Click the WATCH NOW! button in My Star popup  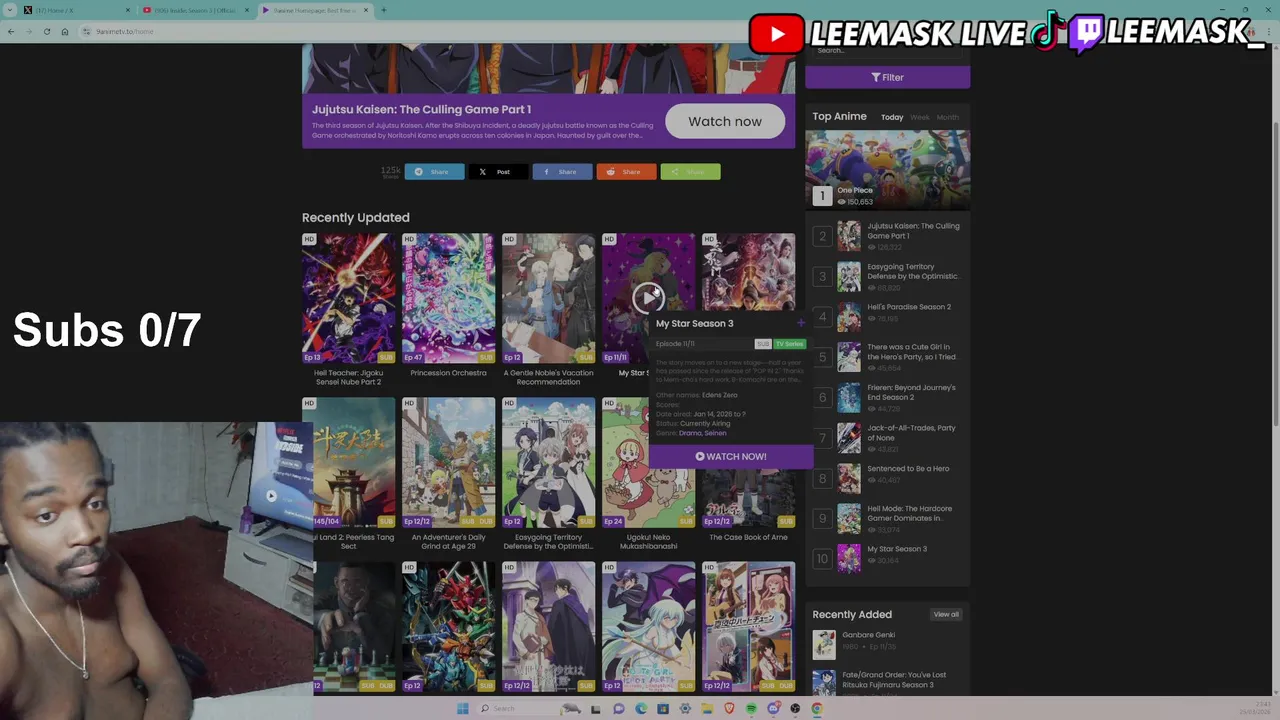[x=731, y=456]
